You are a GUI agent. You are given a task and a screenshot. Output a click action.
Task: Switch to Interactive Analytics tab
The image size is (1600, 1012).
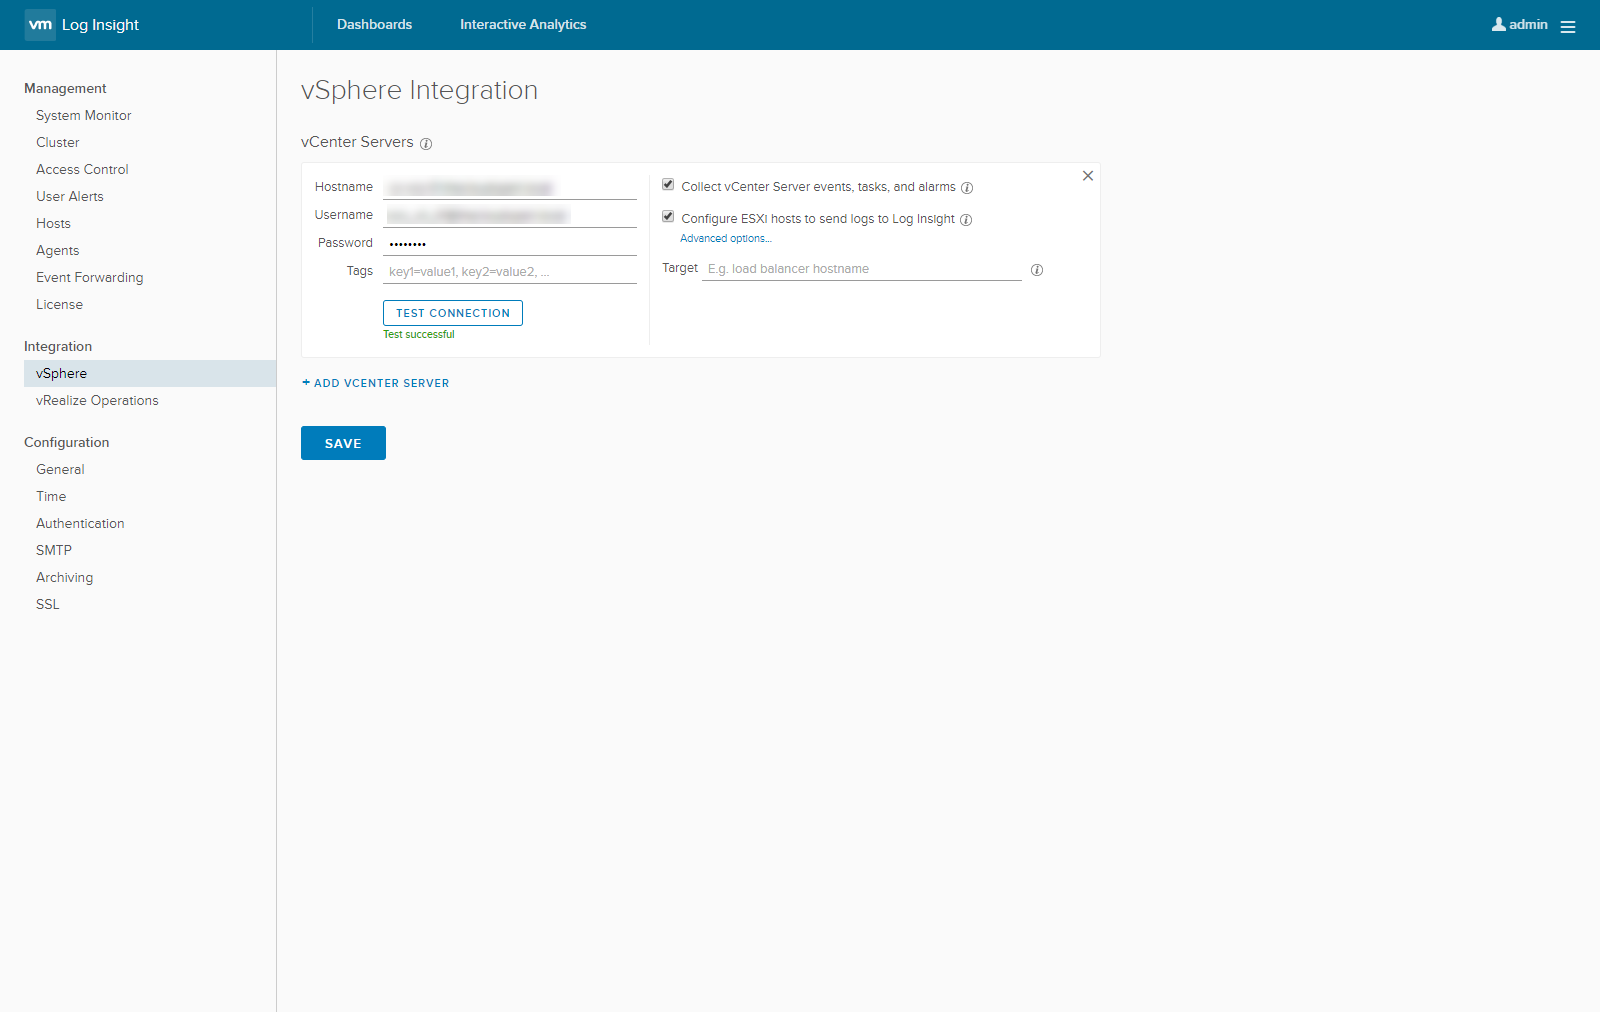point(523,25)
